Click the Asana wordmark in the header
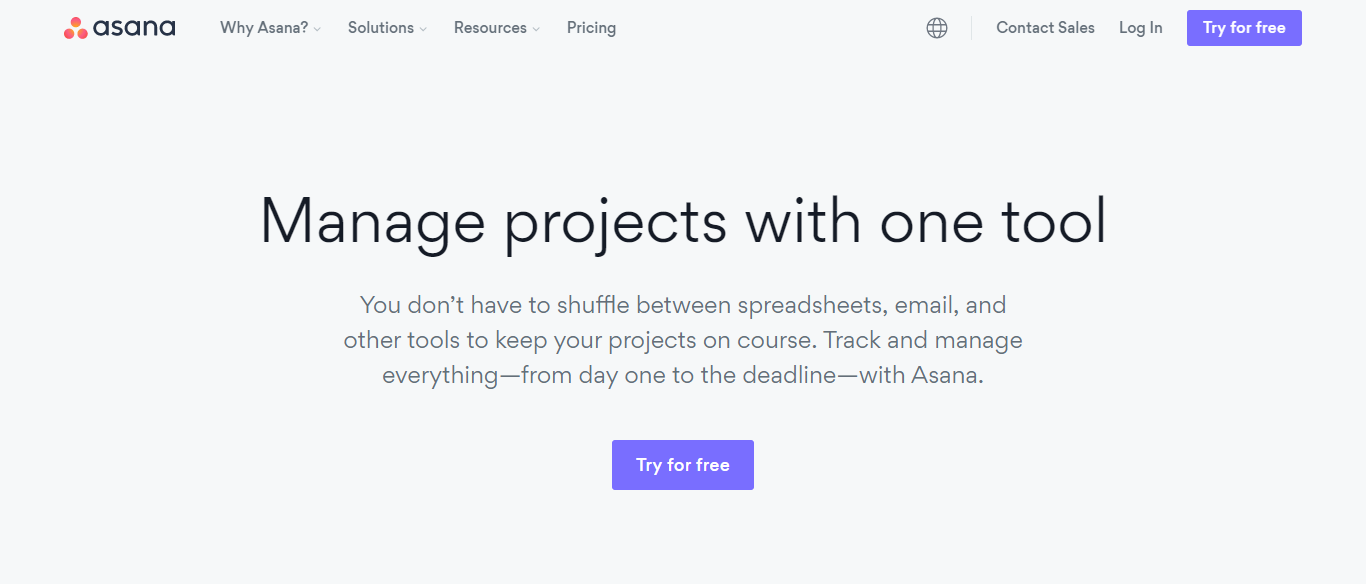The height and width of the screenshot is (584, 1366). tap(135, 27)
